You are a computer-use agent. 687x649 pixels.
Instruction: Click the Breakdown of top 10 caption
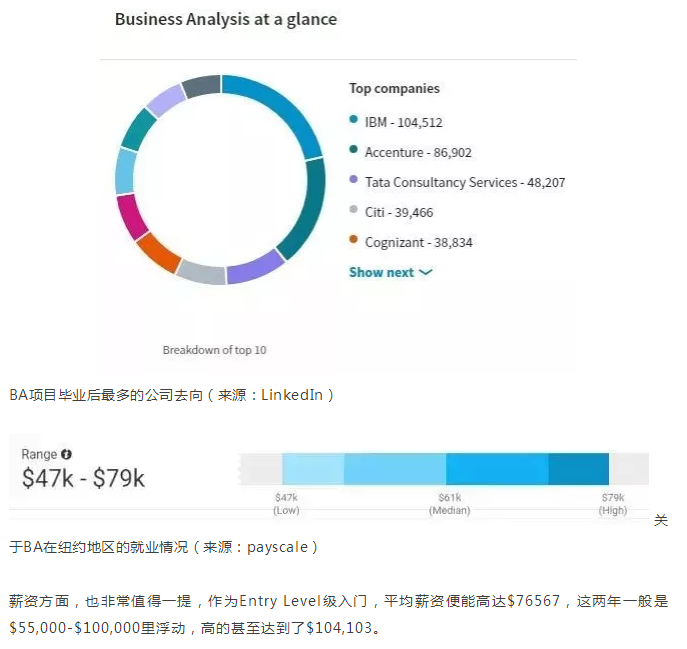click(x=214, y=350)
